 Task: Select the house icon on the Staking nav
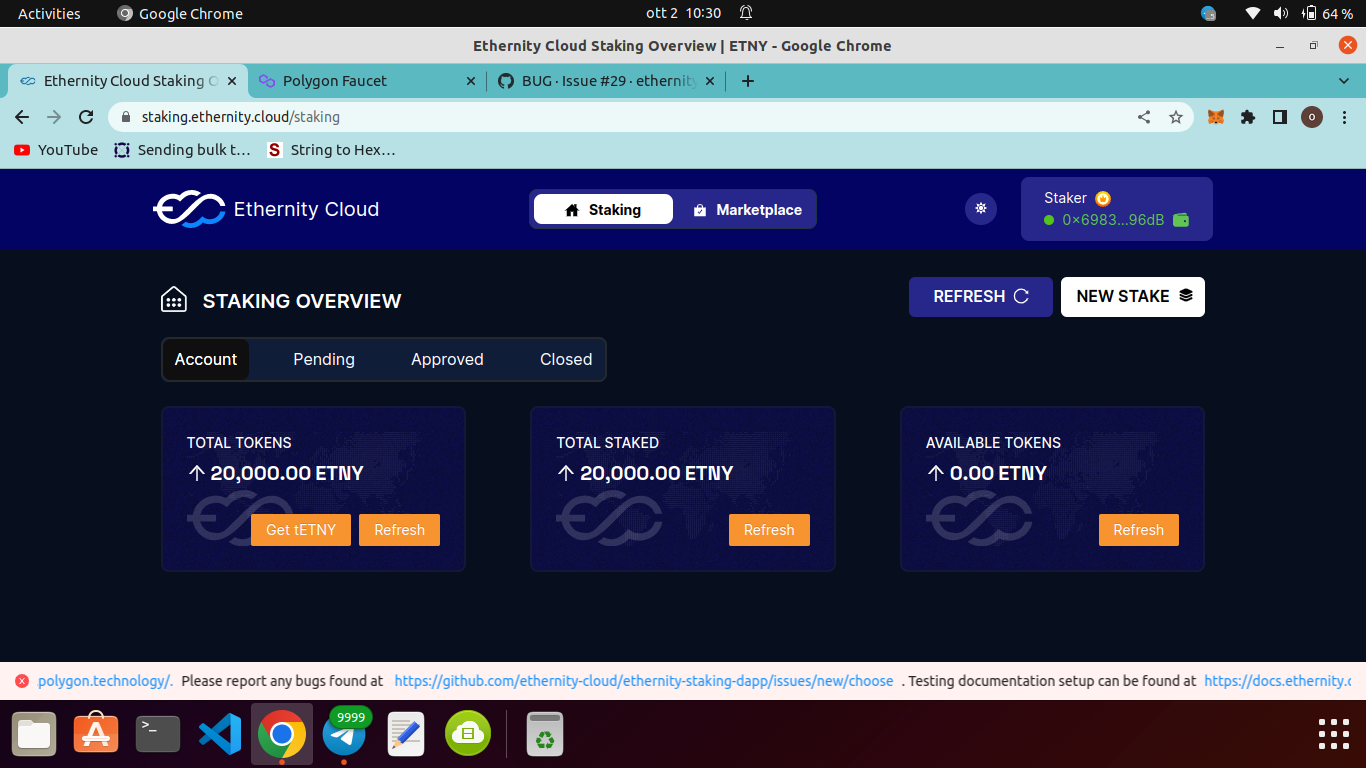coord(572,209)
